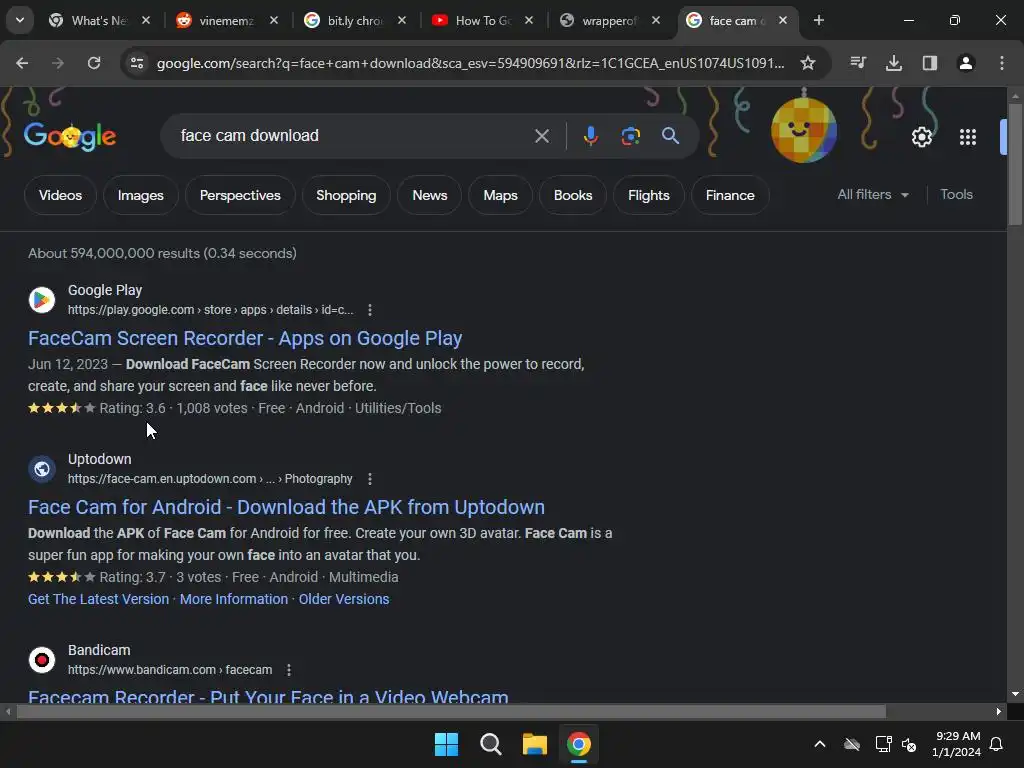Filter results by Videos
The image size is (1024, 768).
click(x=60, y=195)
